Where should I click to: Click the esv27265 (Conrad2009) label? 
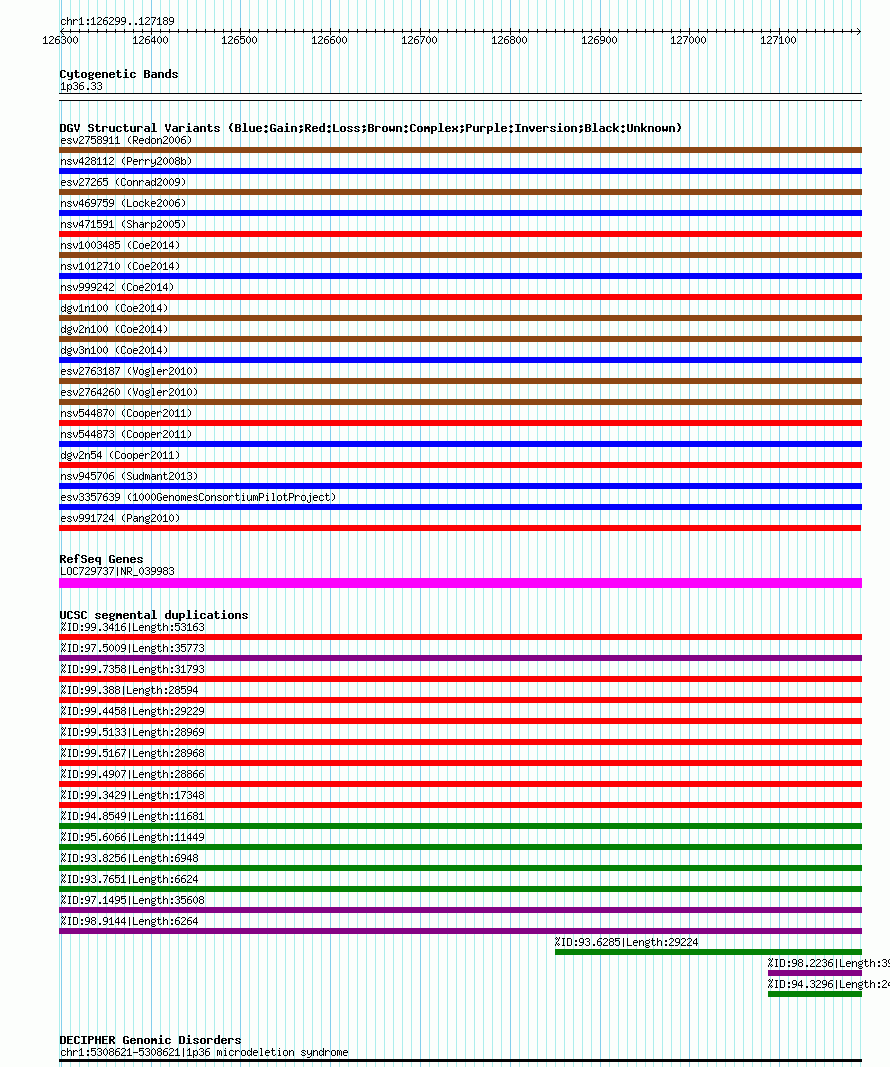pyautogui.click(x=123, y=182)
